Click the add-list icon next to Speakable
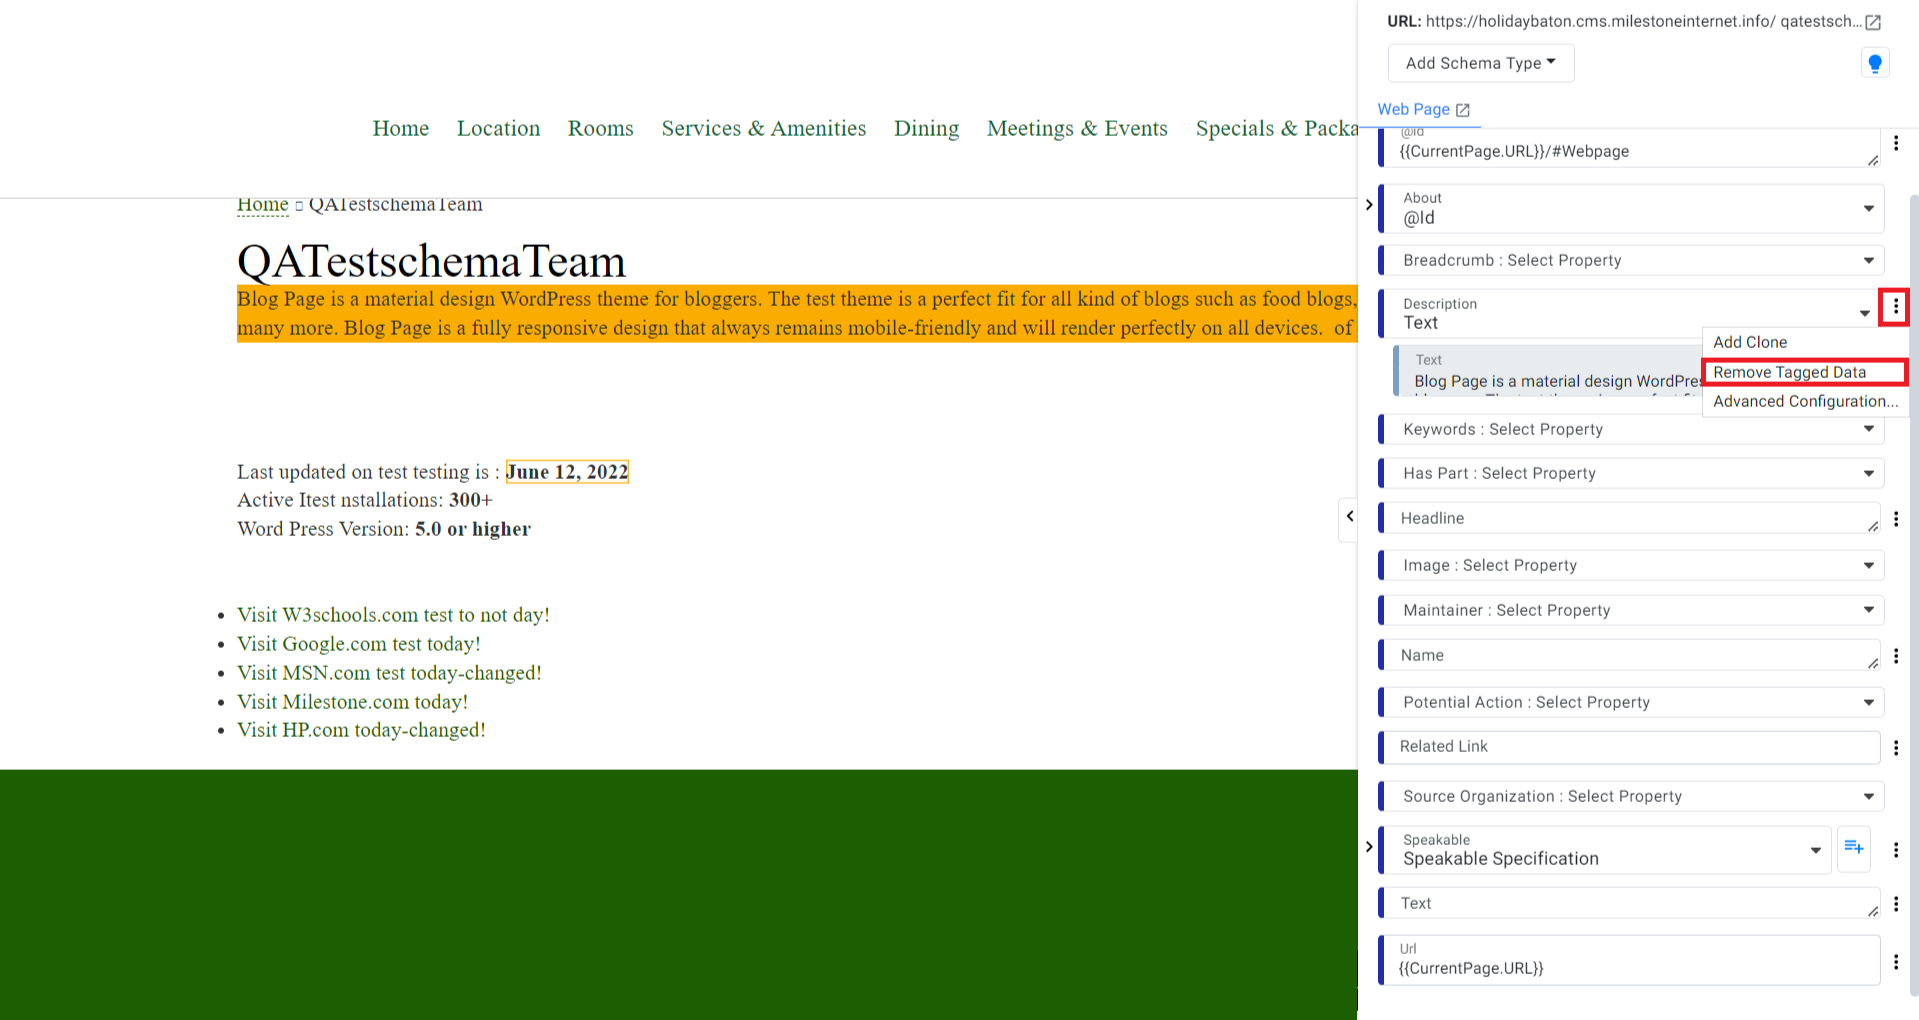Viewport: 1919px width, 1020px height. [1854, 848]
